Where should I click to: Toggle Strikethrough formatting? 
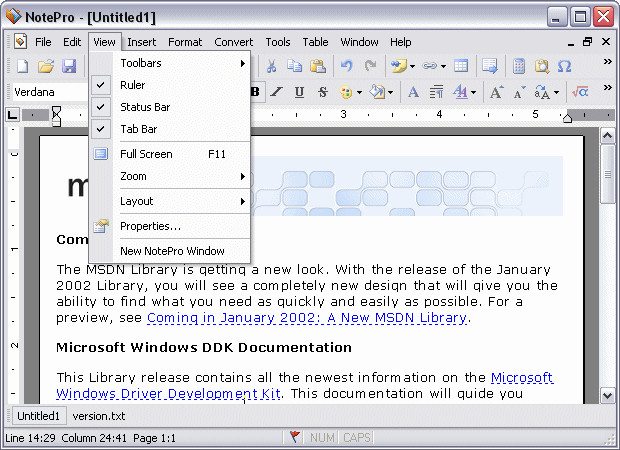tap(323, 92)
